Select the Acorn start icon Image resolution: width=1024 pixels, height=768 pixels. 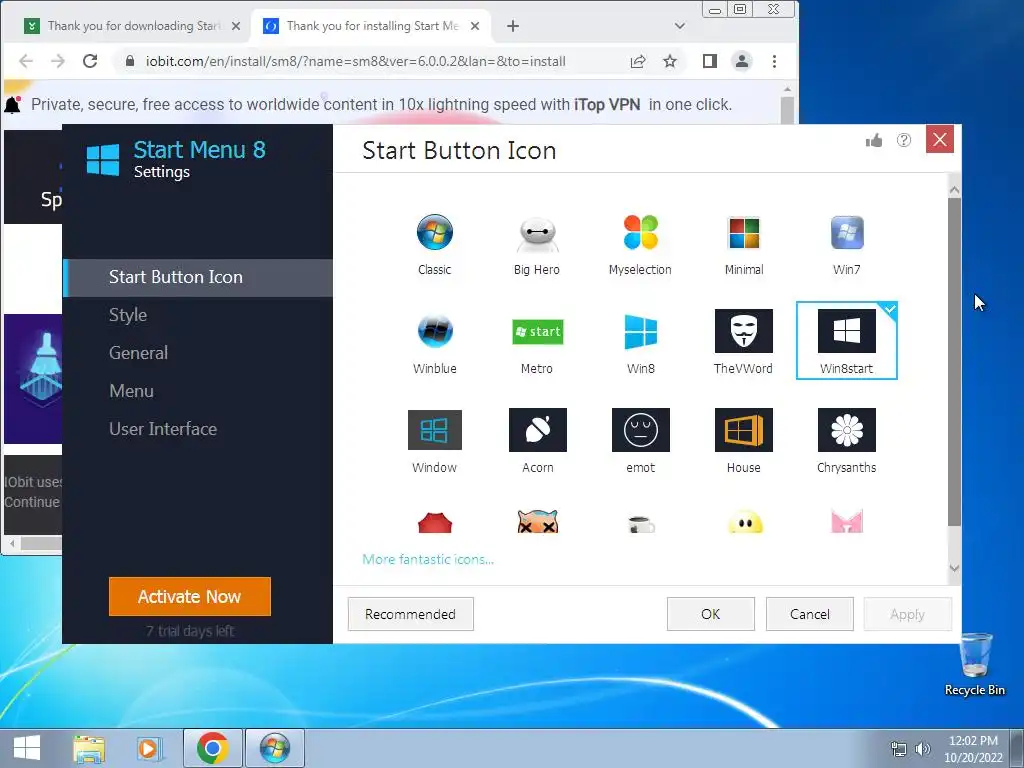[537, 440]
